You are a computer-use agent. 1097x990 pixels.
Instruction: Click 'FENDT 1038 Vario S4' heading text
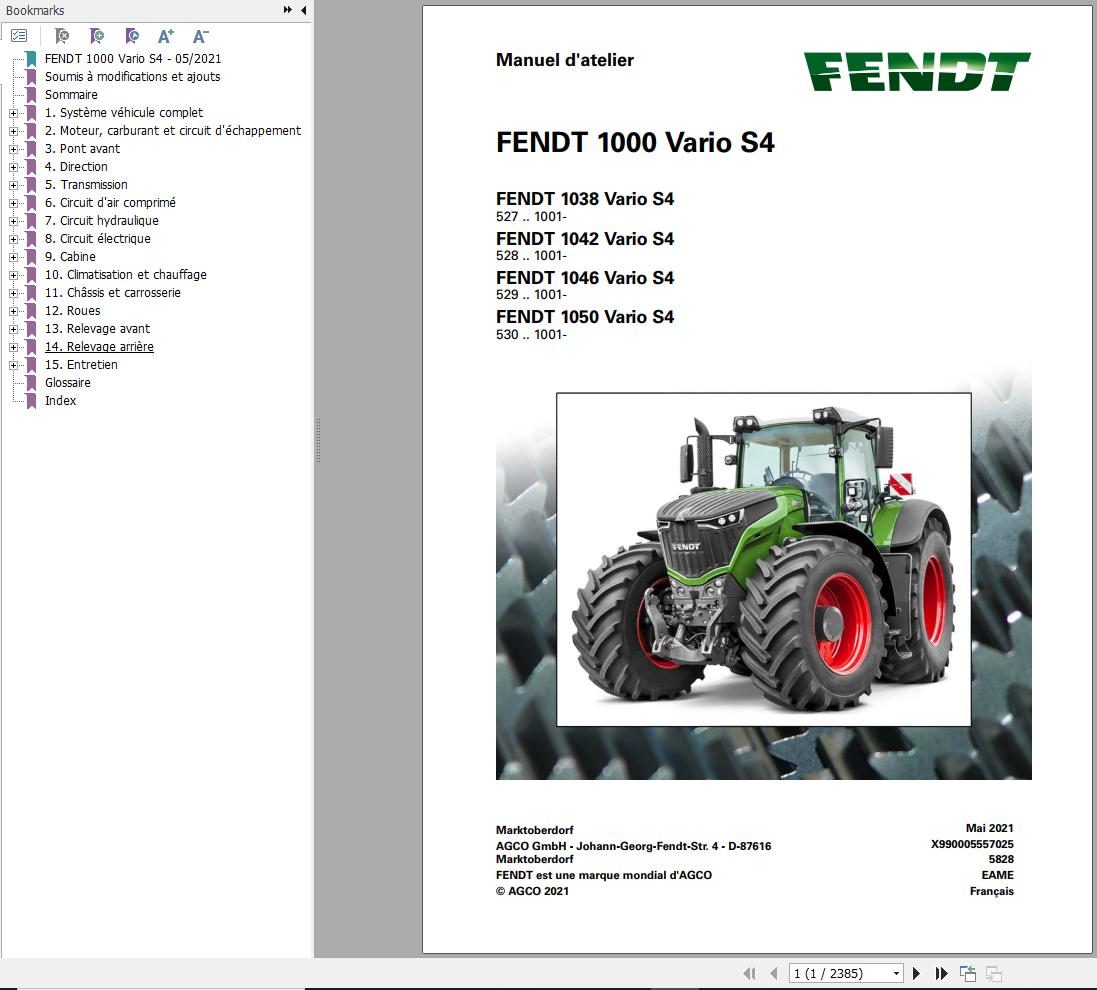[x=585, y=199]
